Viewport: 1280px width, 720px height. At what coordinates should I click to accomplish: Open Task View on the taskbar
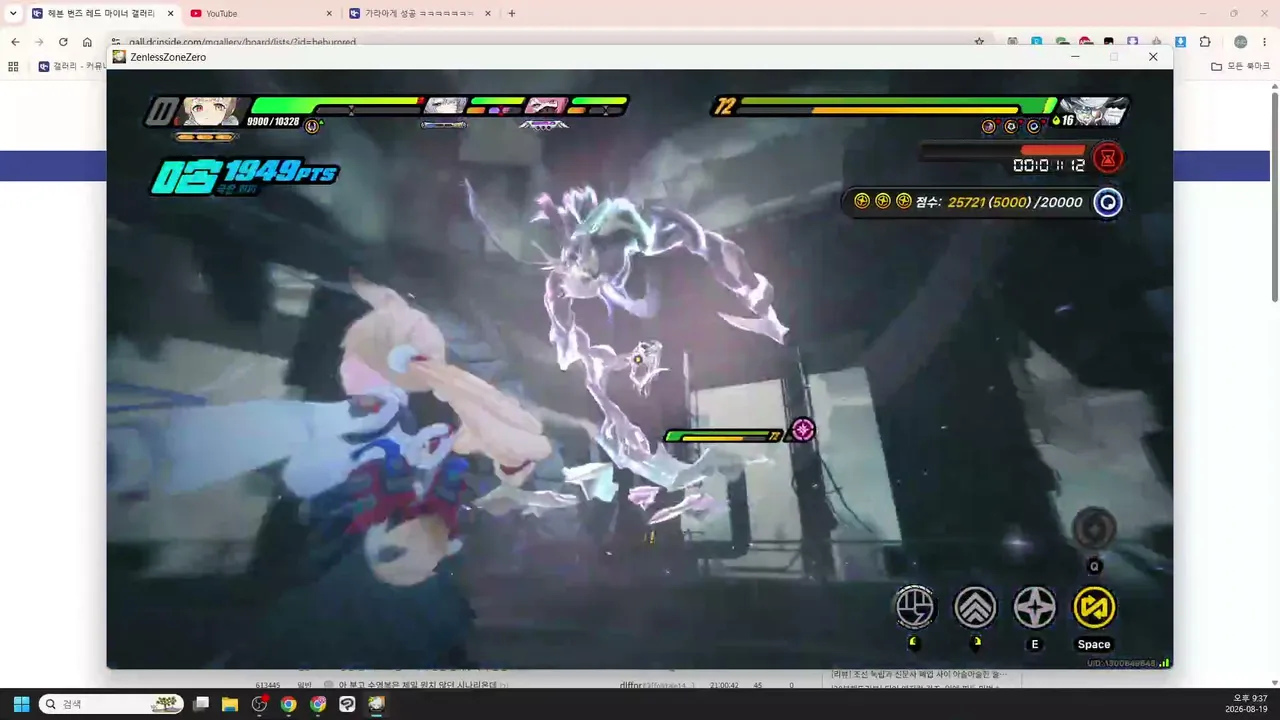[201, 704]
